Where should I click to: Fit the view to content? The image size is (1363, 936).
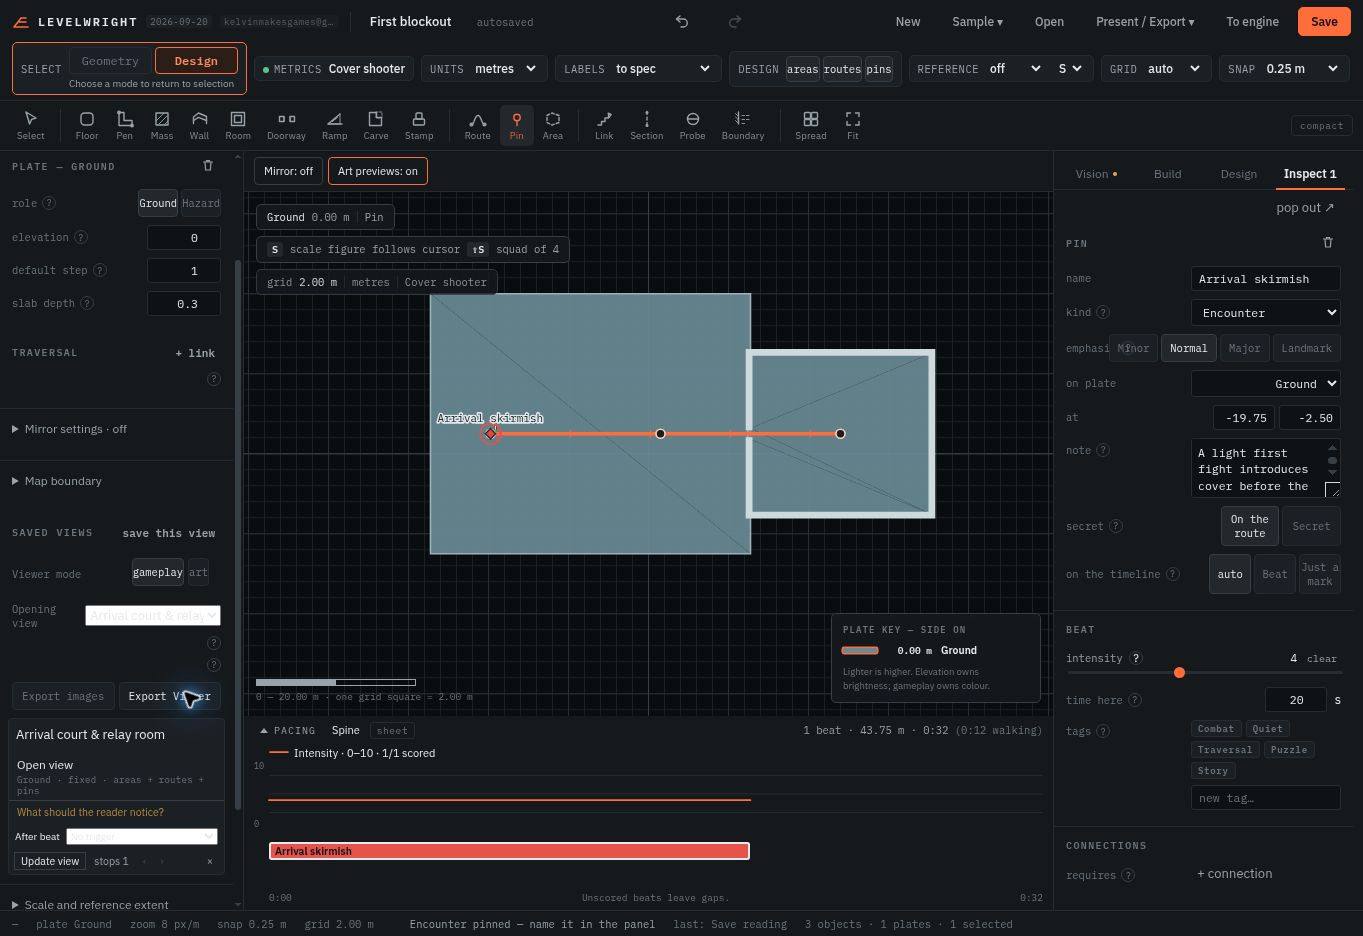pyautogui.click(x=853, y=125)
